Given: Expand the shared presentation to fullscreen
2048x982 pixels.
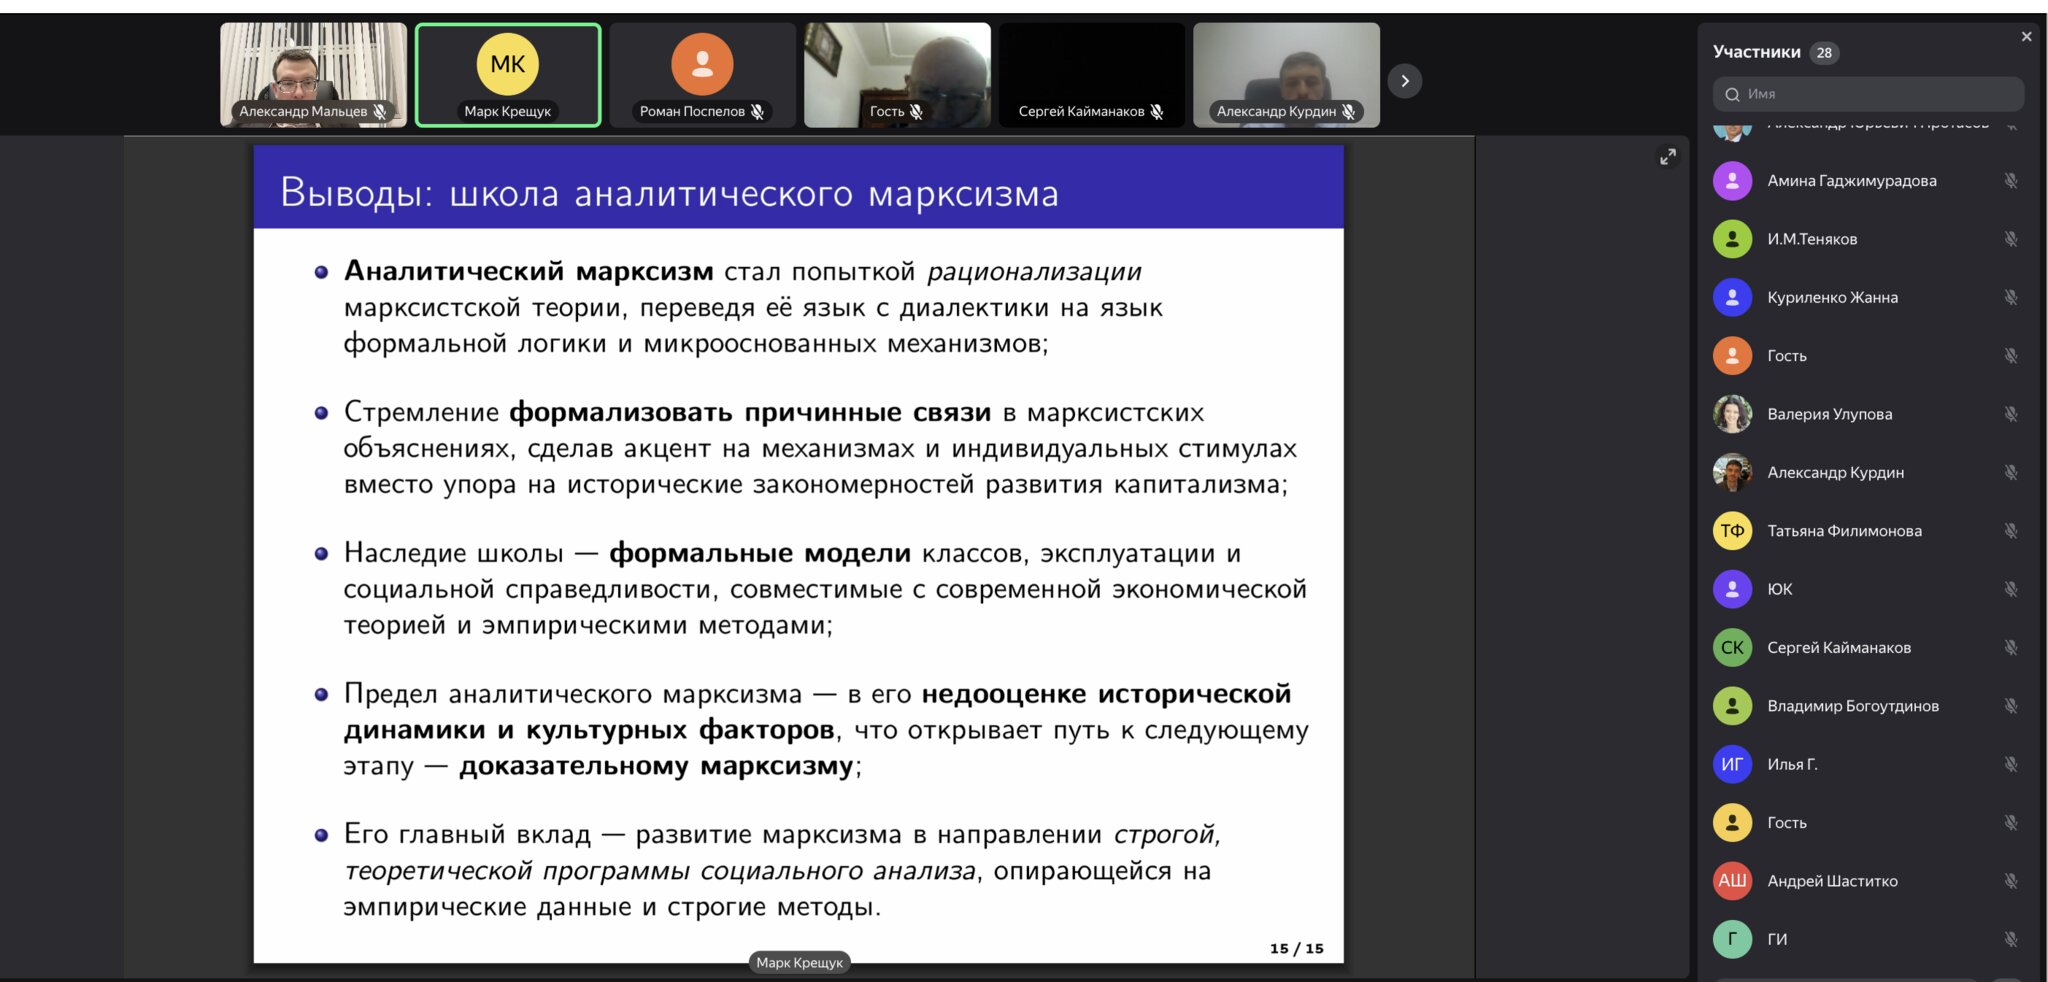Looking at the screenshot, I should point(1668,157).
